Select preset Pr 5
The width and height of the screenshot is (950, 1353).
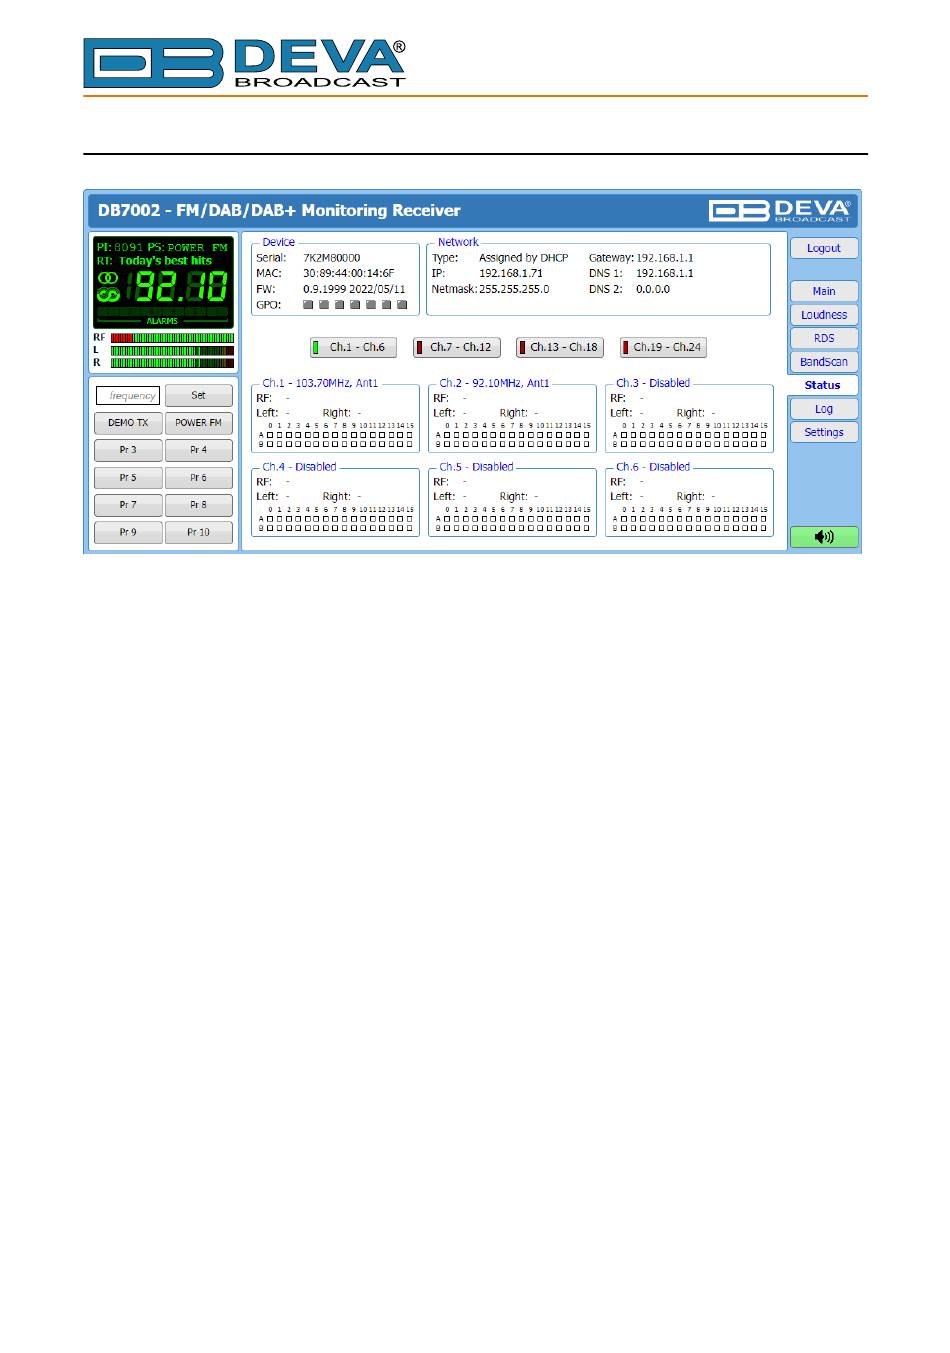(128, 478)
